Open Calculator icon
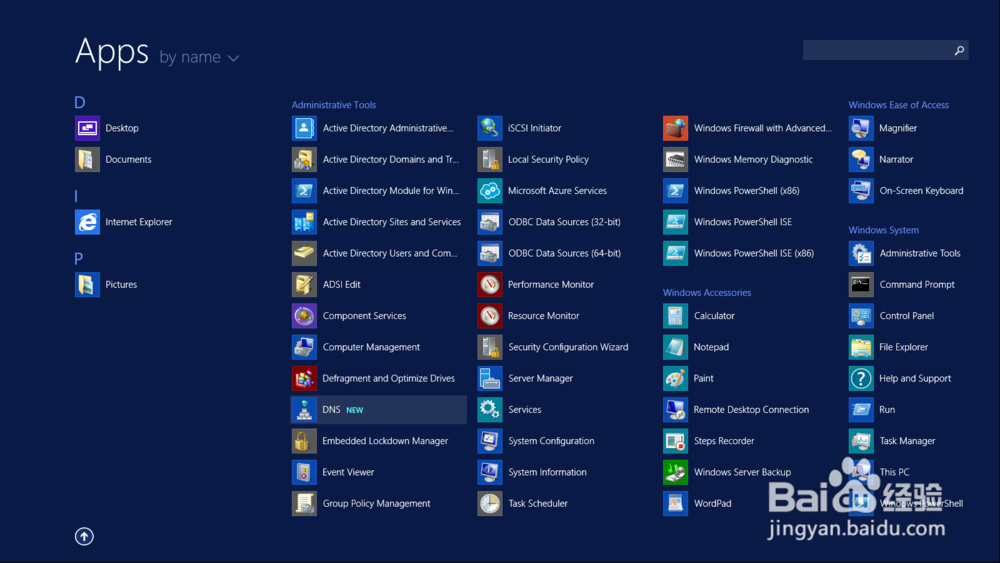This screenshot has width=1000, height=563. [675, 316]
